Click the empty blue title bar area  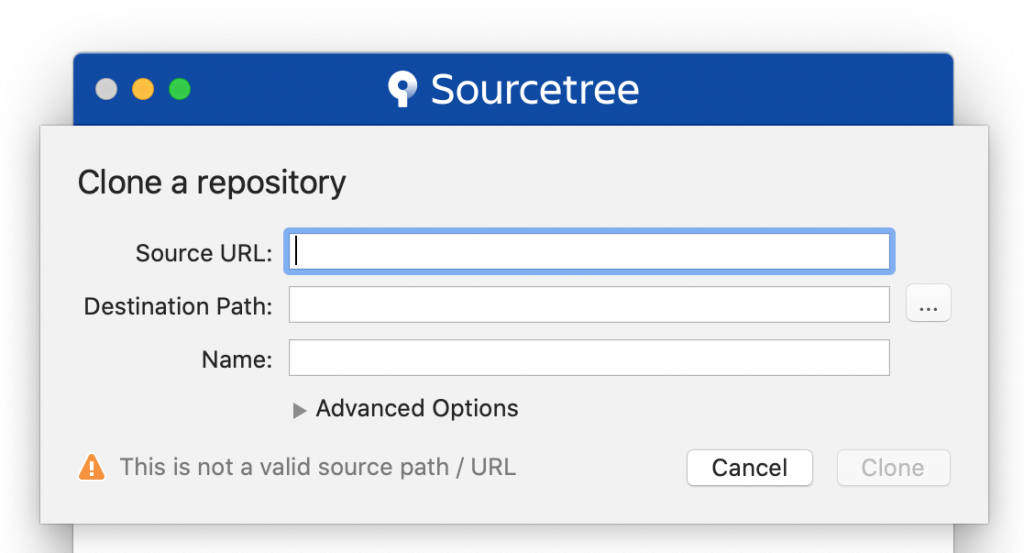pyautogui.click(x=800, y=90)
